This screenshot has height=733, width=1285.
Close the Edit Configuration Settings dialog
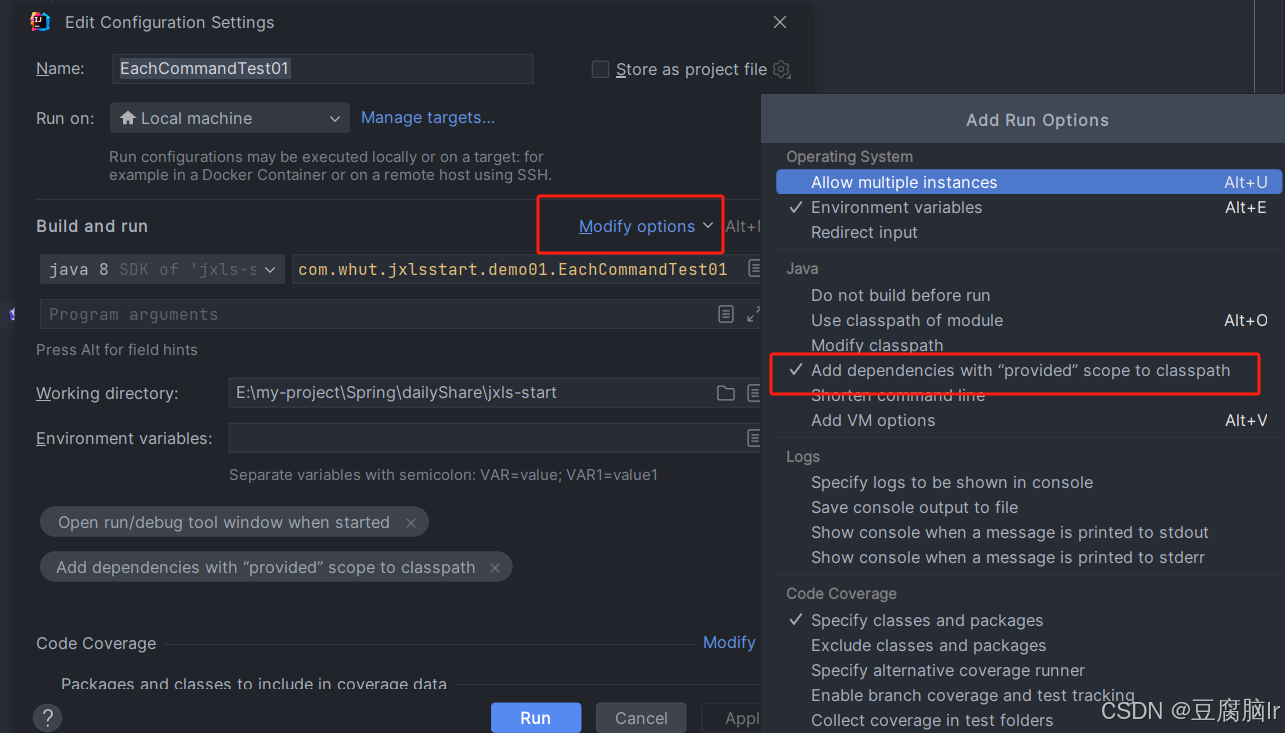[x=780, y=22]
